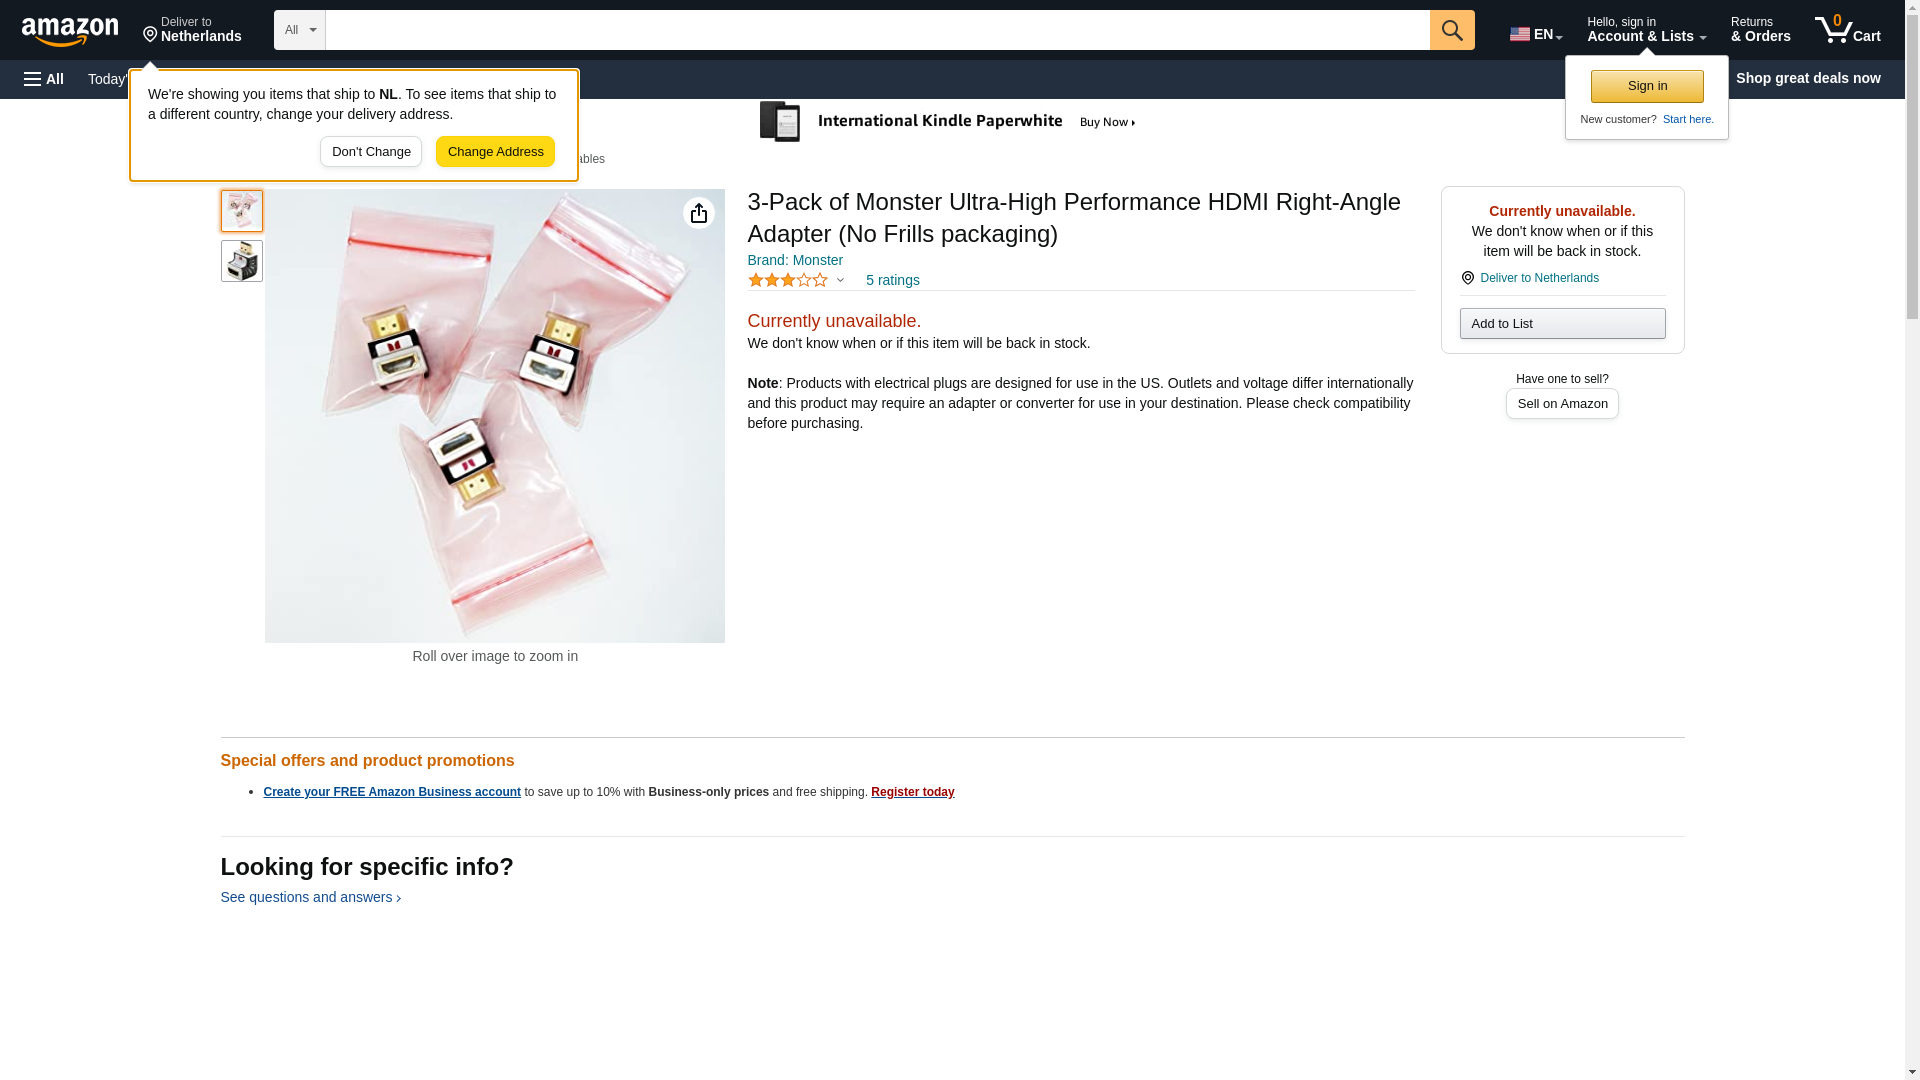Open the All hamburger menu
Image resolution: width=1920 pixels, height=1080 pixels.
(44, 79)
